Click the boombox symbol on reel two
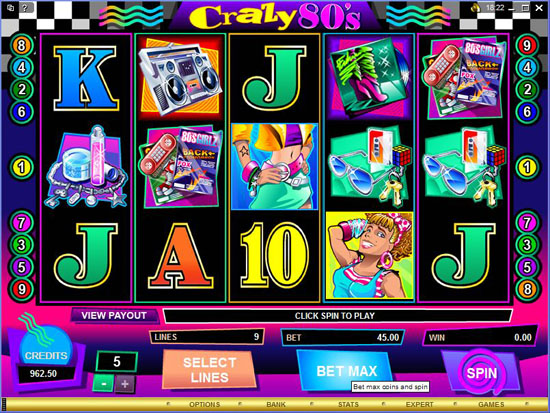The height and width of the screenshot is (413, 550). coord(180,78)
